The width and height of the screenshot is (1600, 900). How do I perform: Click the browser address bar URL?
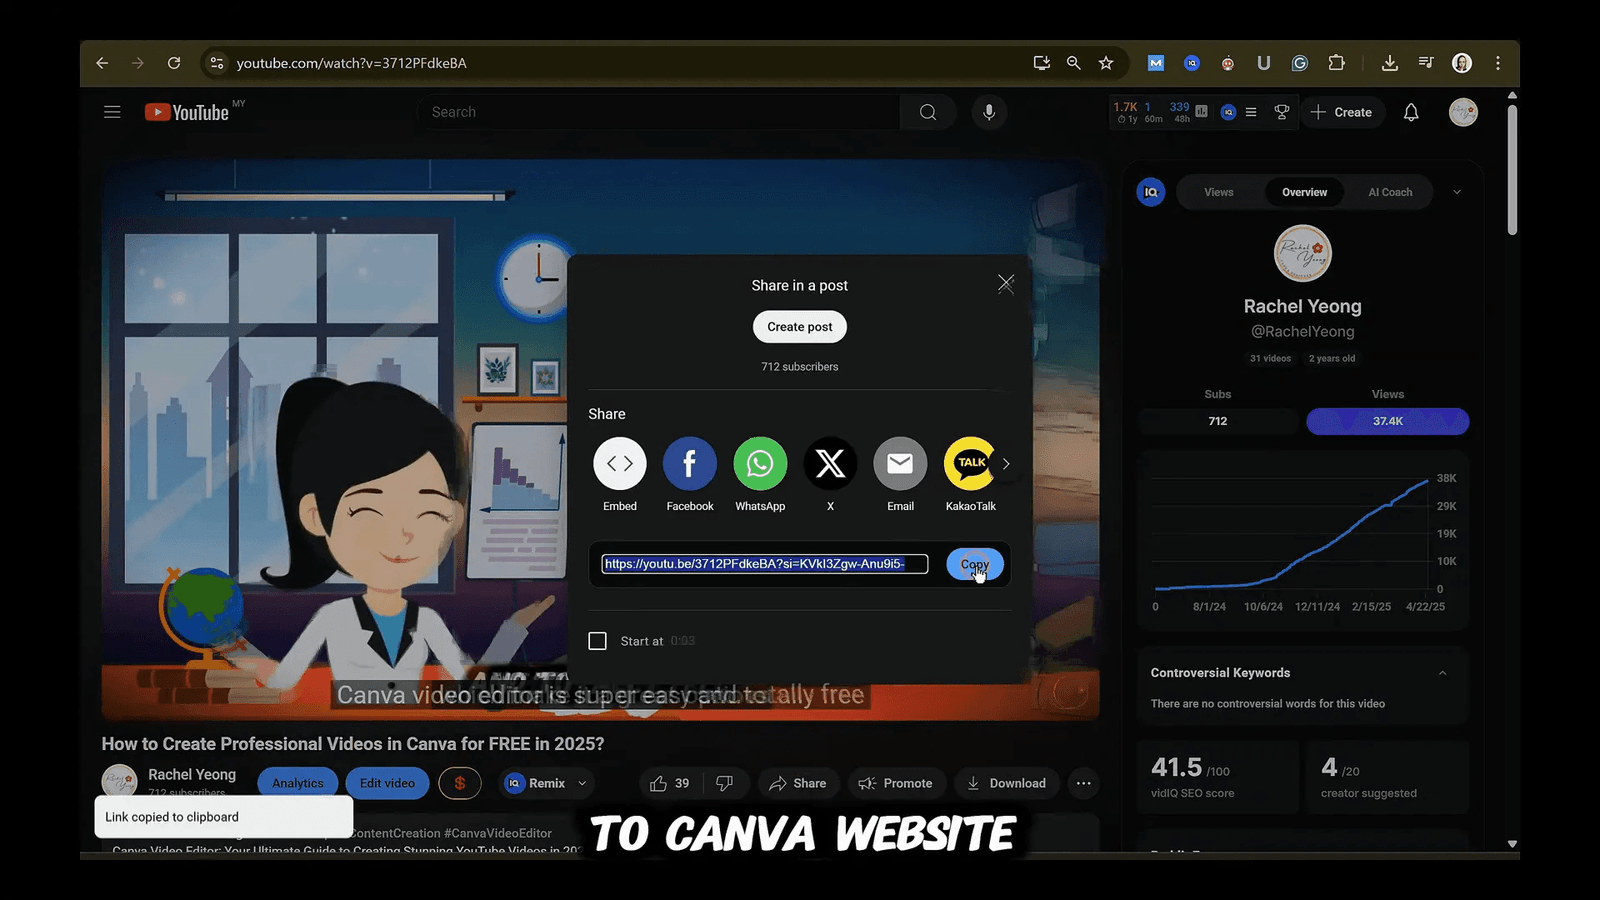(351, 63)
